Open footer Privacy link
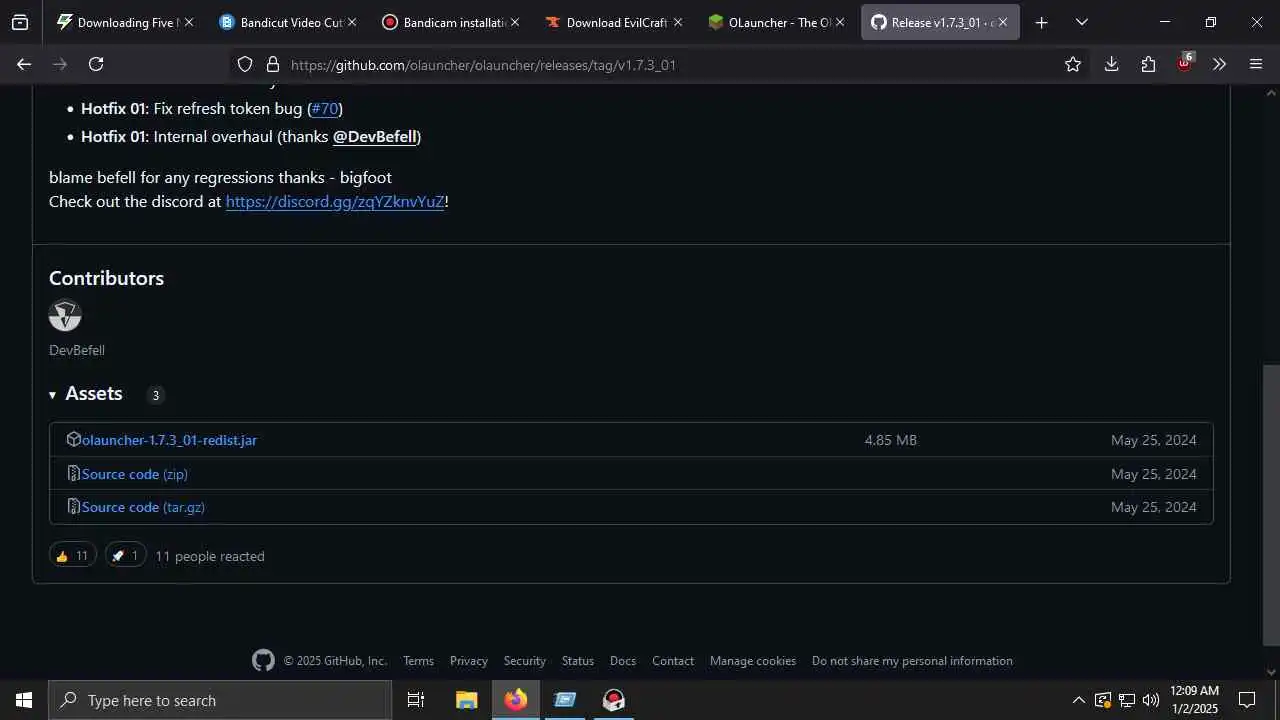 click(469, 661)
